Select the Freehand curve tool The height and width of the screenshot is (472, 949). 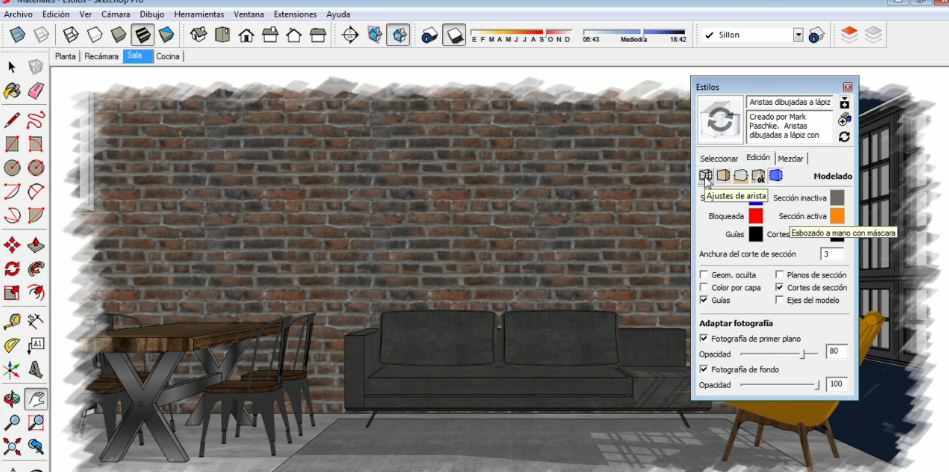(x=36, y=119)
